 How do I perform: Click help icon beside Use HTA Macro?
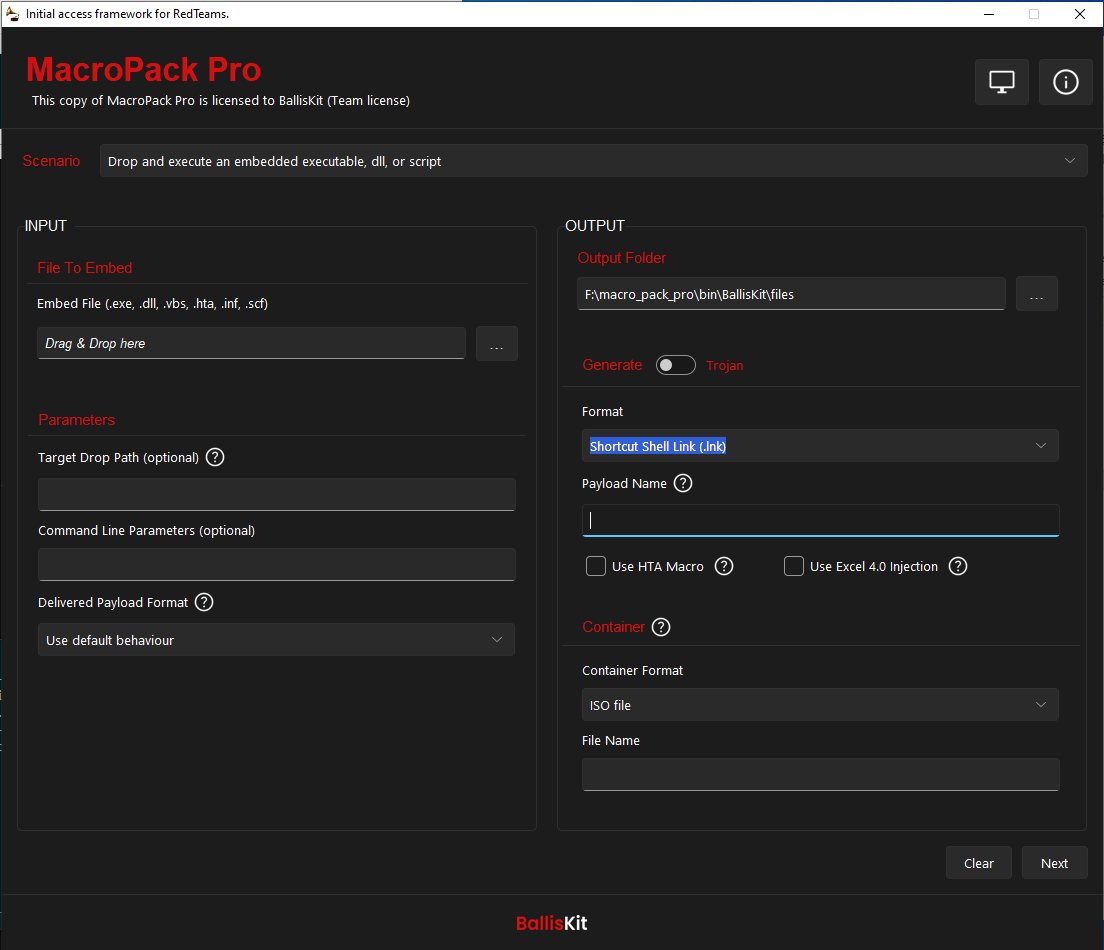(x=724, y=566)
